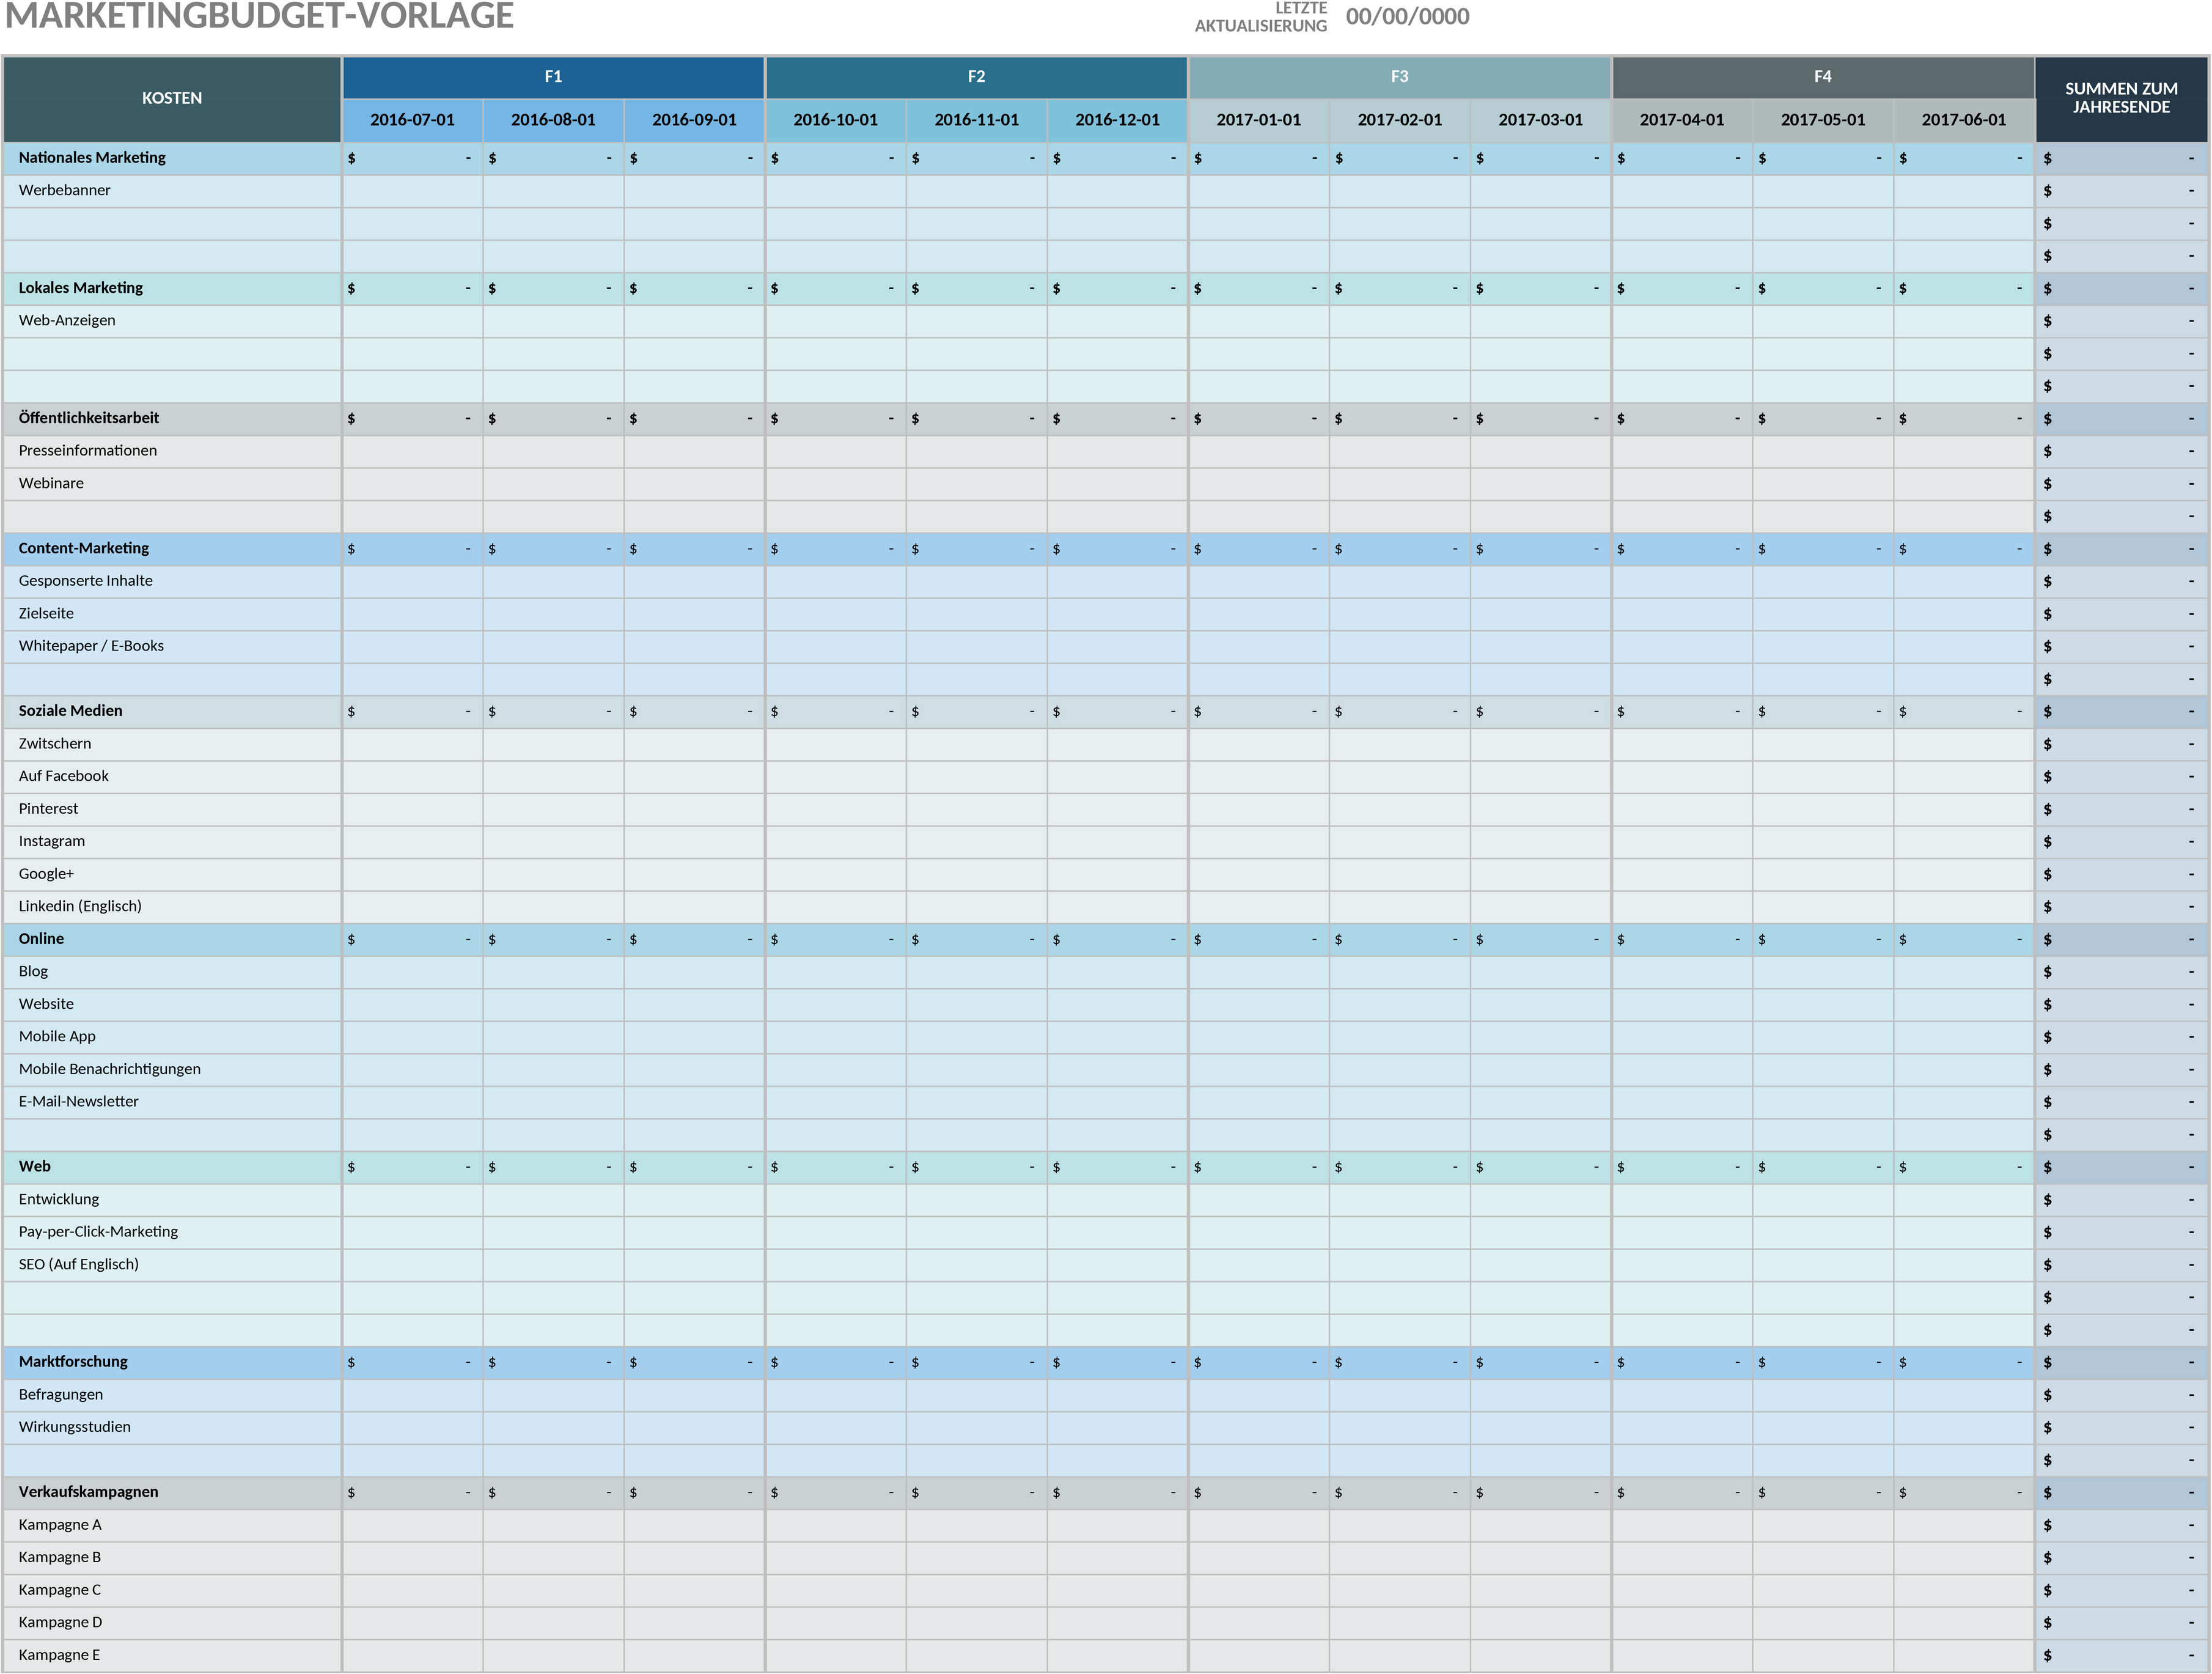This screenshot has height=1674, width=2212.
Task: Select the 2017-04-01 column header
Action: coord(1681,120)
